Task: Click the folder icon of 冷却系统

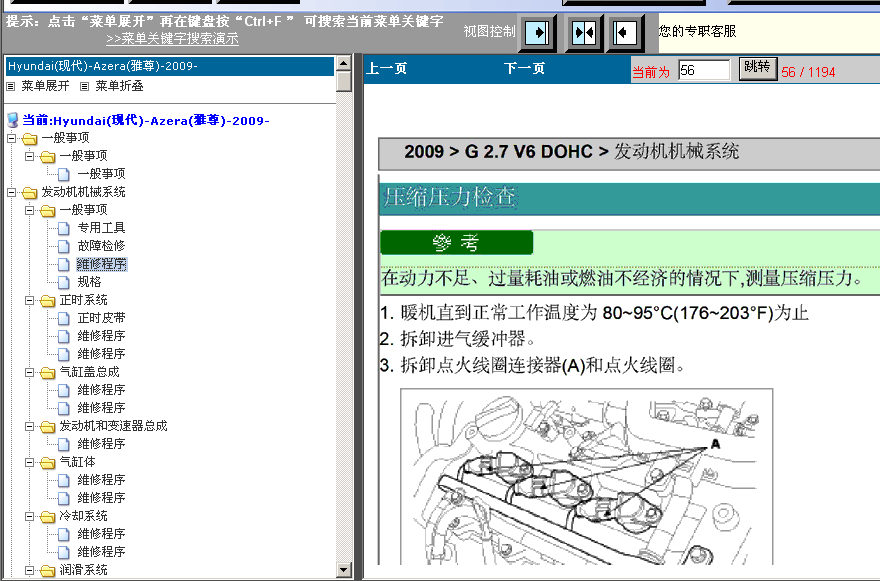Action: click(48, 516)
